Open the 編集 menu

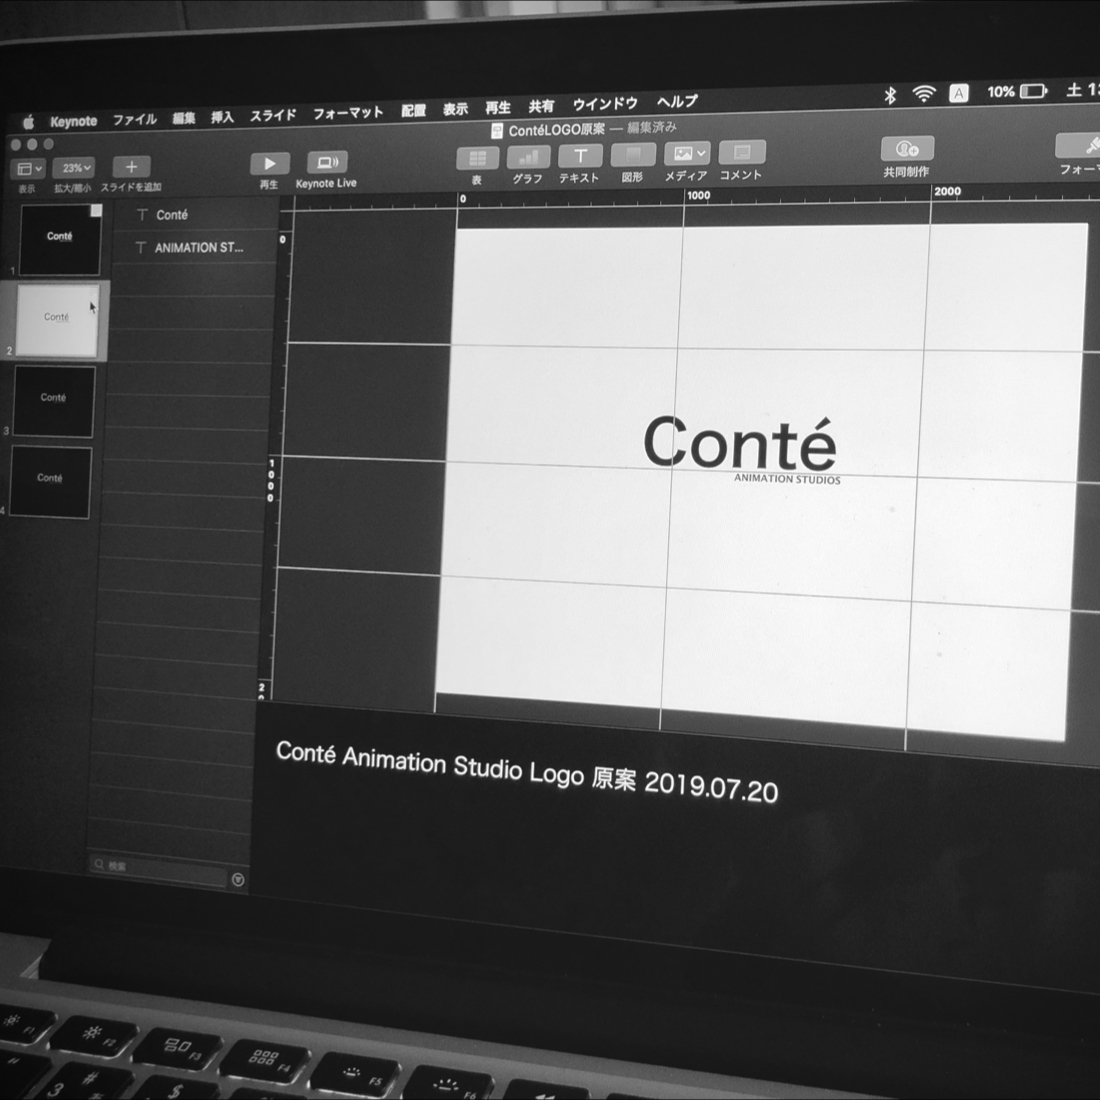[184, 118]
